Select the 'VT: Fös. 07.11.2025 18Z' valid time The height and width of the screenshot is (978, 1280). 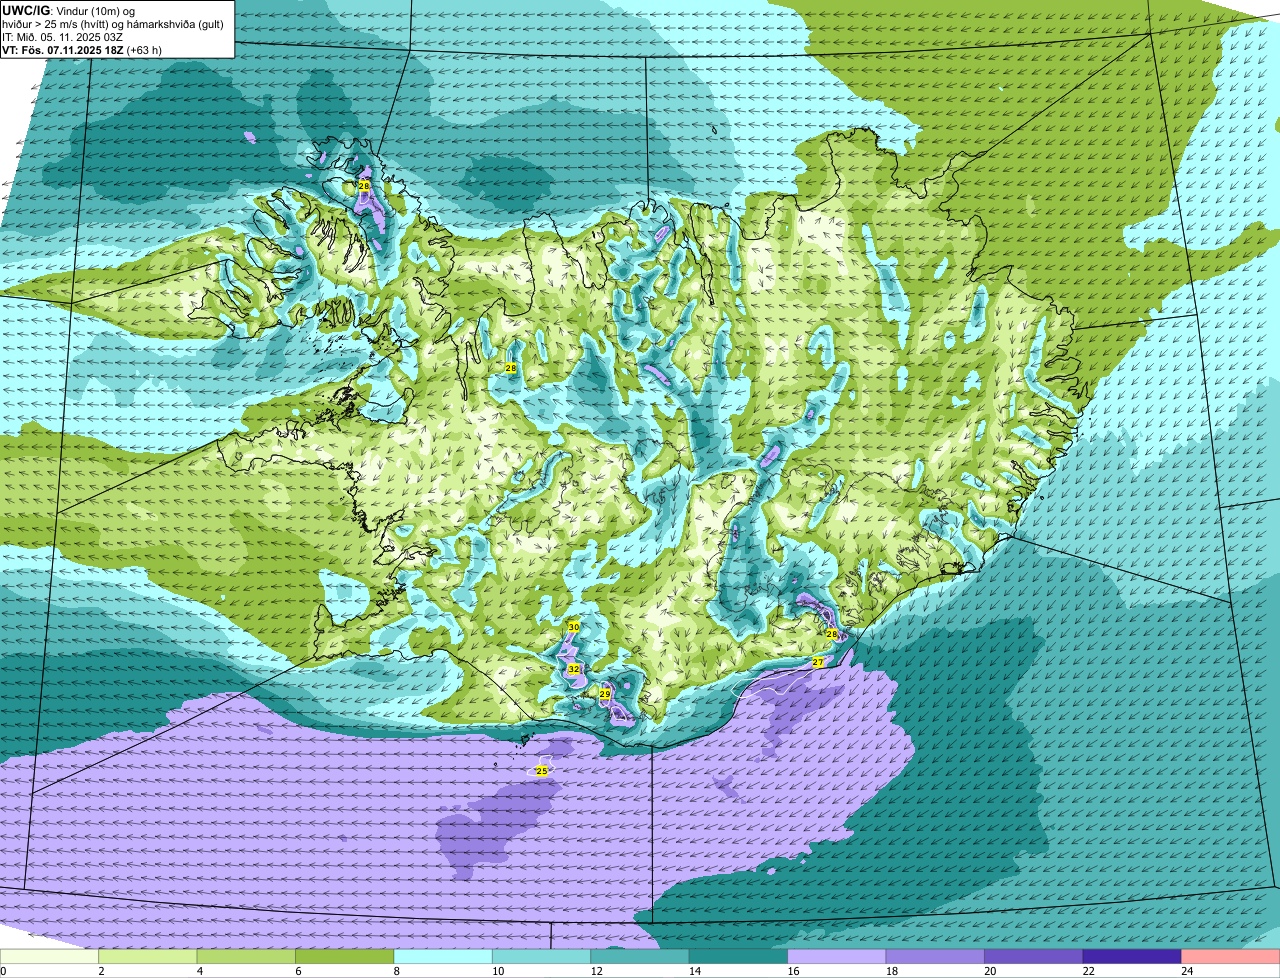click(x=62, y=50)
